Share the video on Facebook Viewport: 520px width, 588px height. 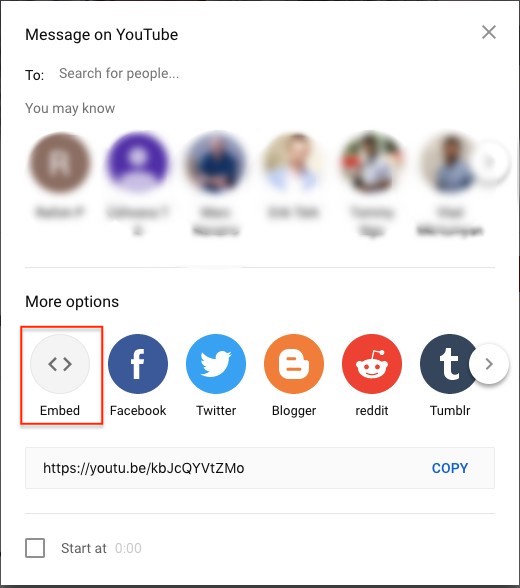pos(138,363)
